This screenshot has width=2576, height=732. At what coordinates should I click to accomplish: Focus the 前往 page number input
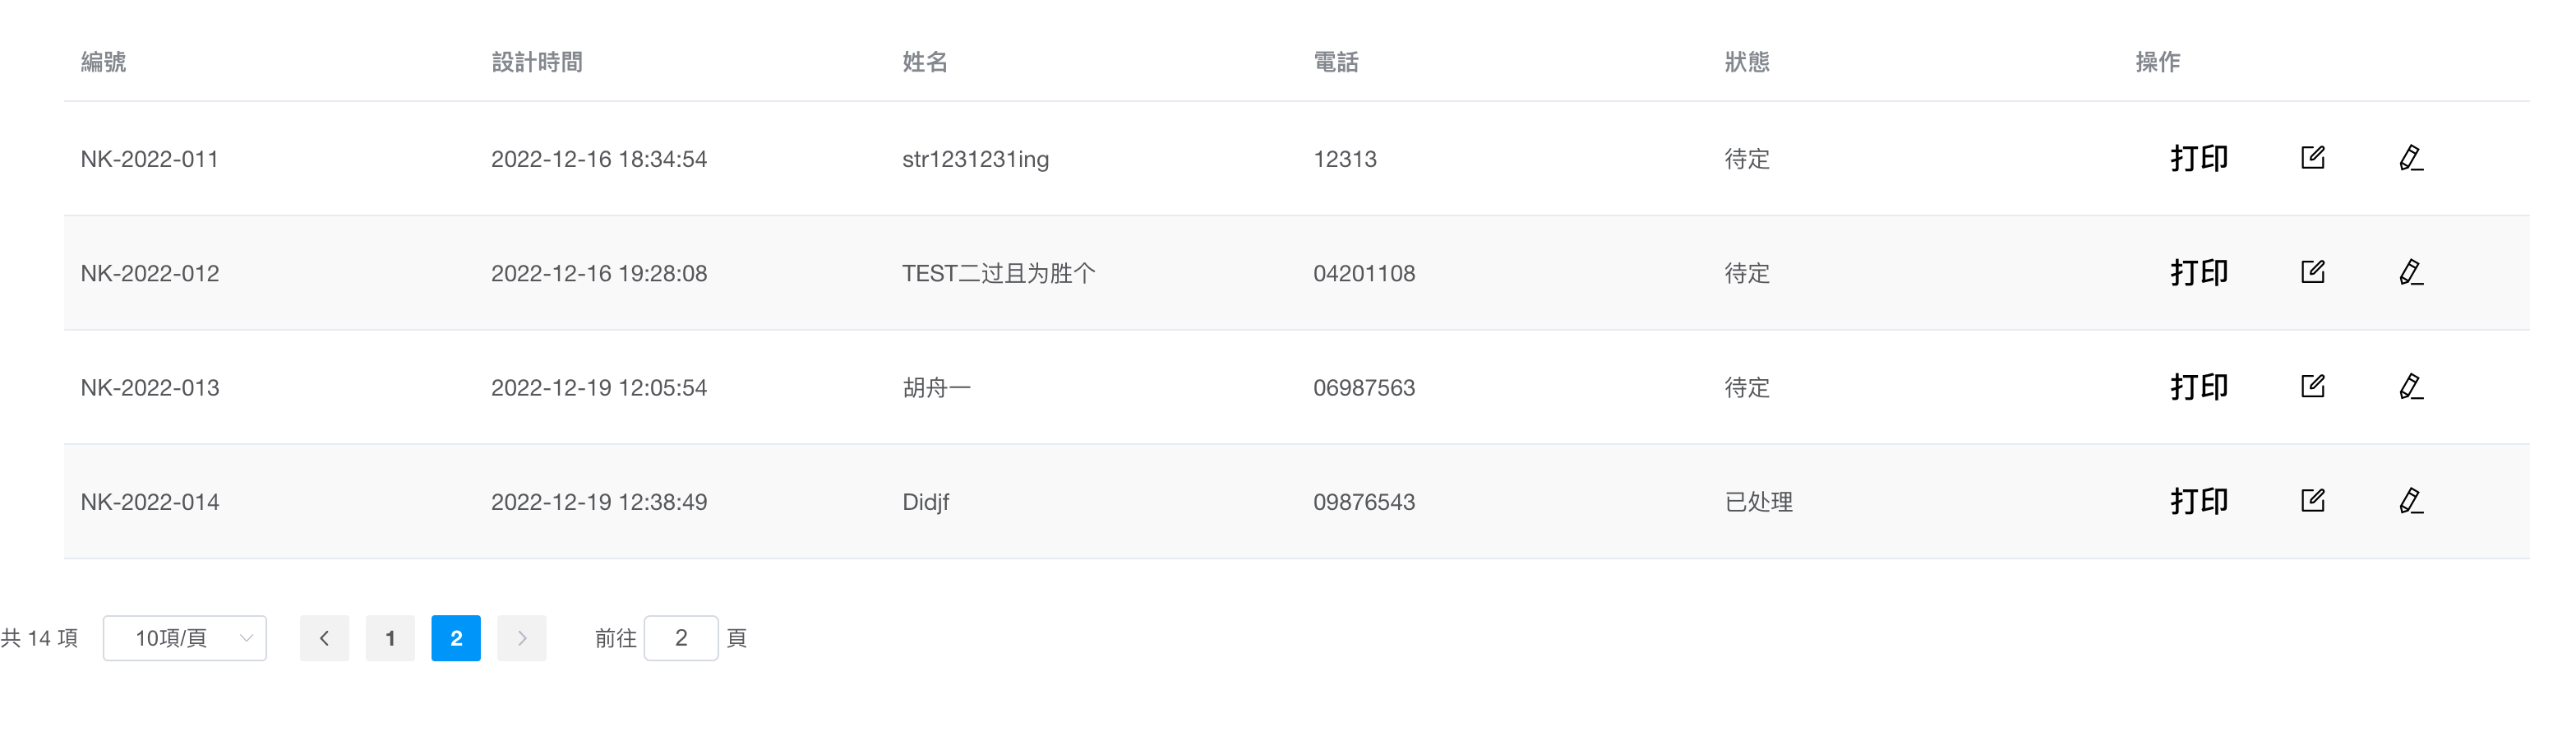[x=681, y=638]
